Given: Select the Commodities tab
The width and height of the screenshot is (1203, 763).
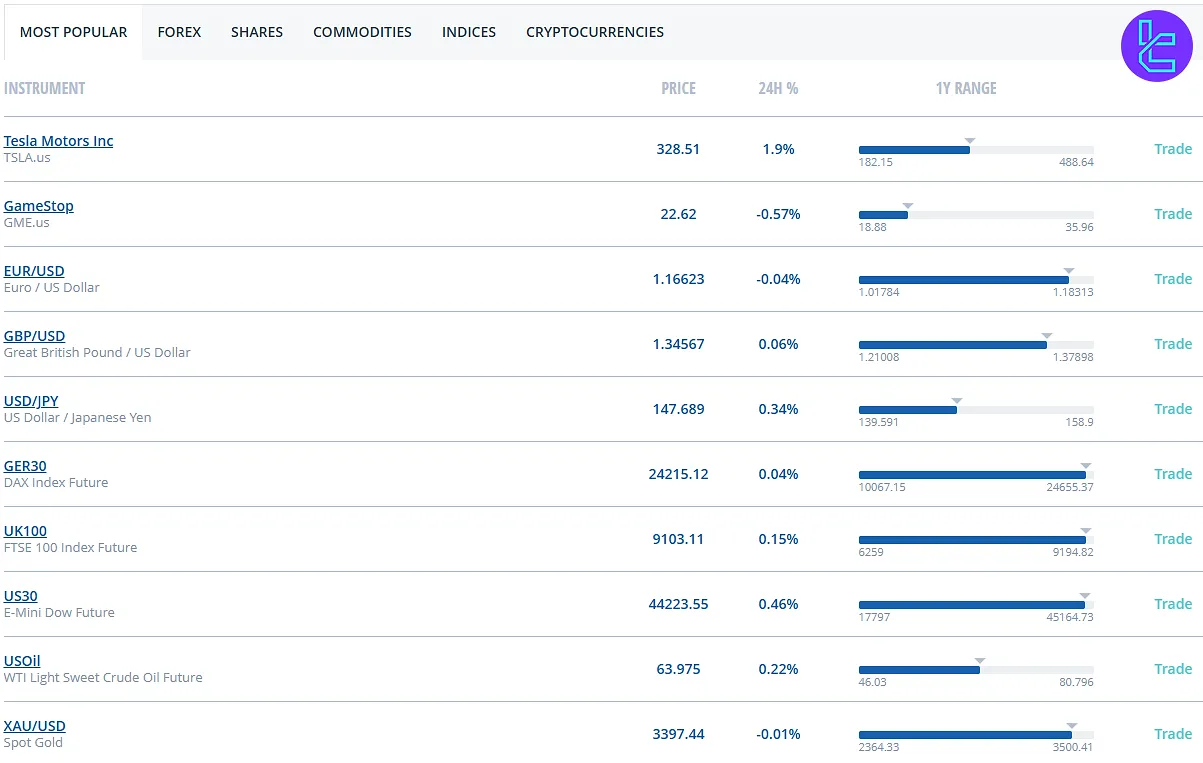Looking at the screenshot, I should click(x=362, y=32).
